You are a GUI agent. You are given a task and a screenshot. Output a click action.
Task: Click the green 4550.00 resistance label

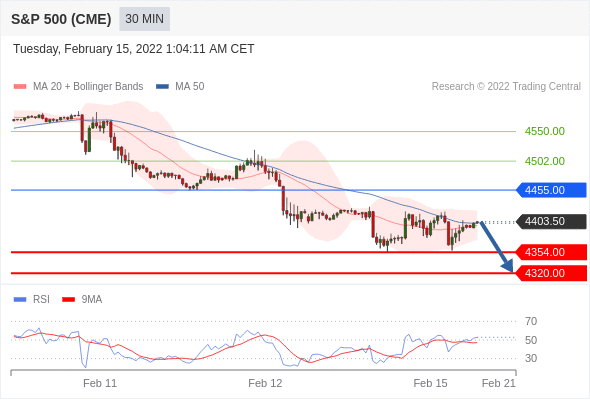tap(544, 131)
